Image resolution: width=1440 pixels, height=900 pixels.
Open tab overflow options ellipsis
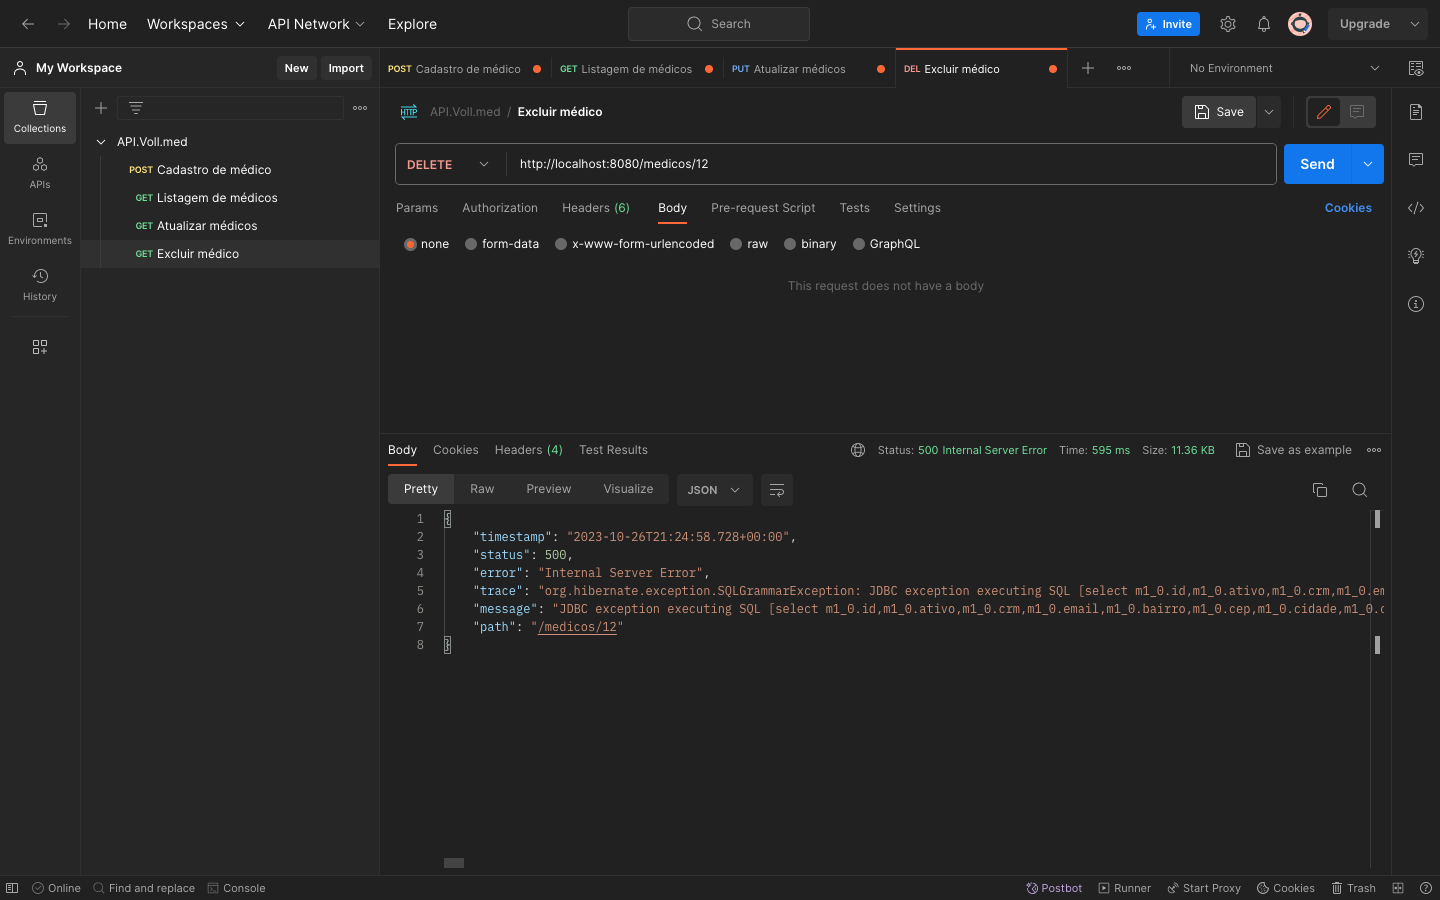pos(1124,68)
